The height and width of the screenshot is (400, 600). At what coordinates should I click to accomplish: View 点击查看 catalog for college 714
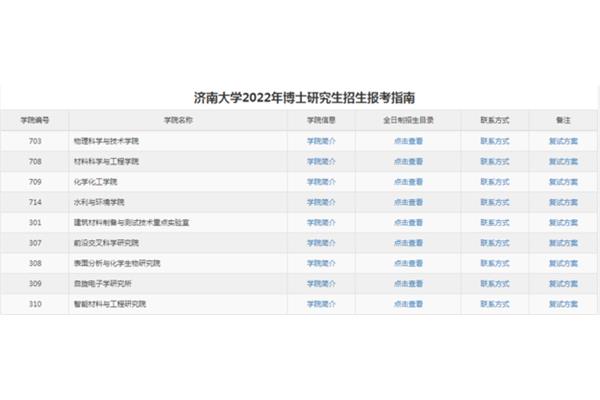(408, 202)
